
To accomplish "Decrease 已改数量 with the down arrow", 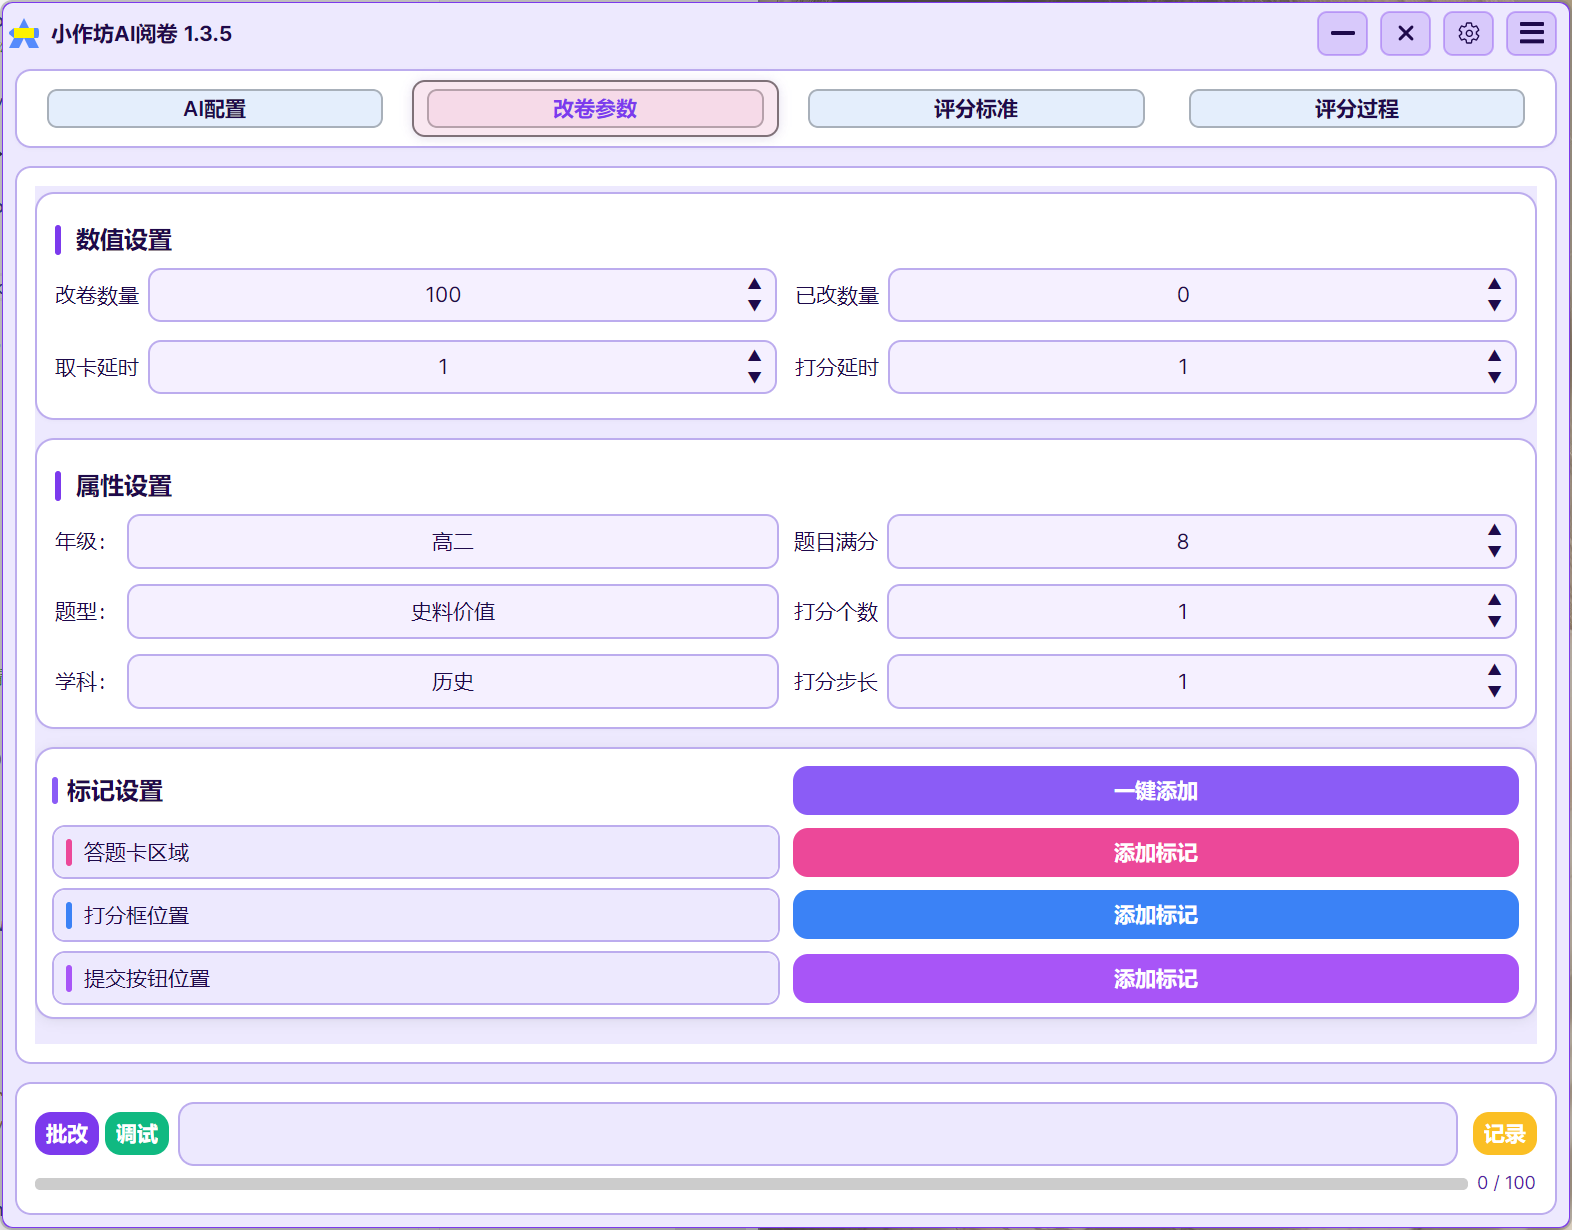I will click(x=1494, y=306).
